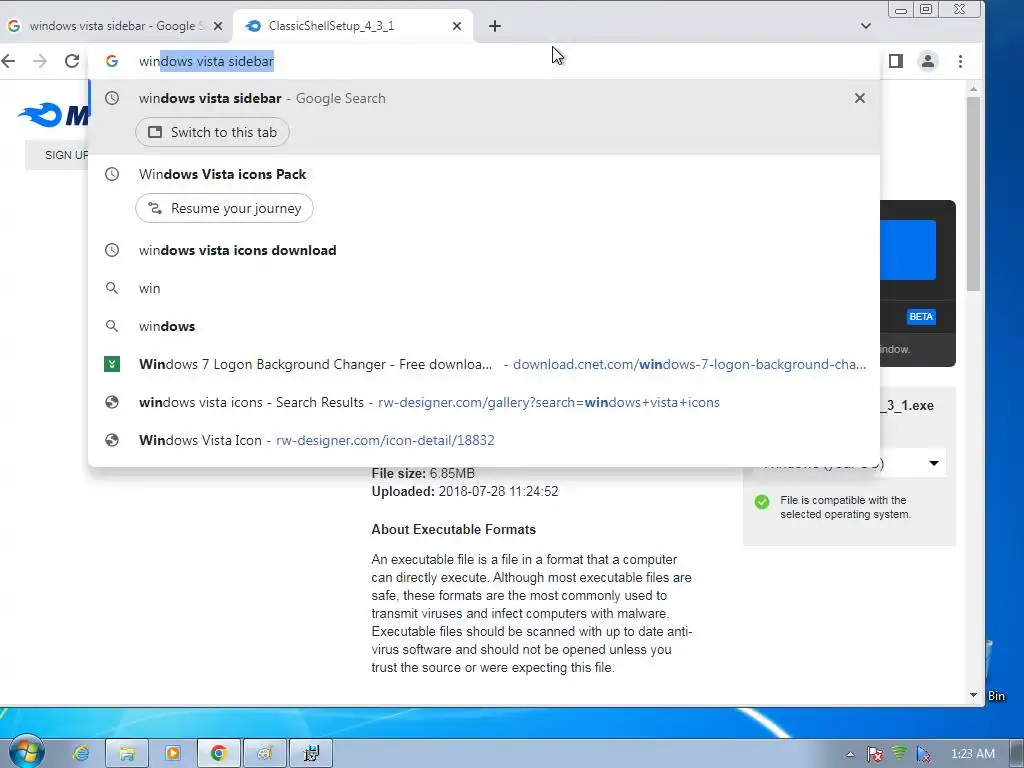Click the blue download button
This screenshot has width=1024, height=768.
[908, 250]
